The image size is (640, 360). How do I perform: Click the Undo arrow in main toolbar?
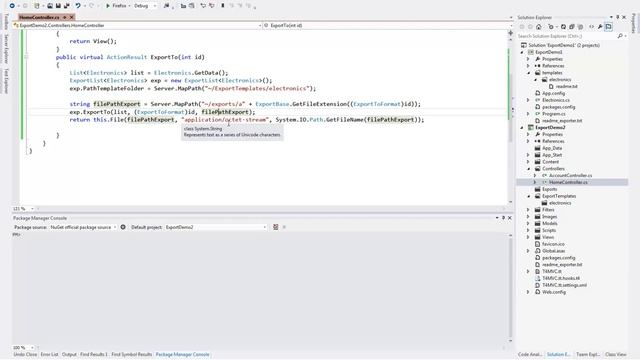(x=78, y=6)
